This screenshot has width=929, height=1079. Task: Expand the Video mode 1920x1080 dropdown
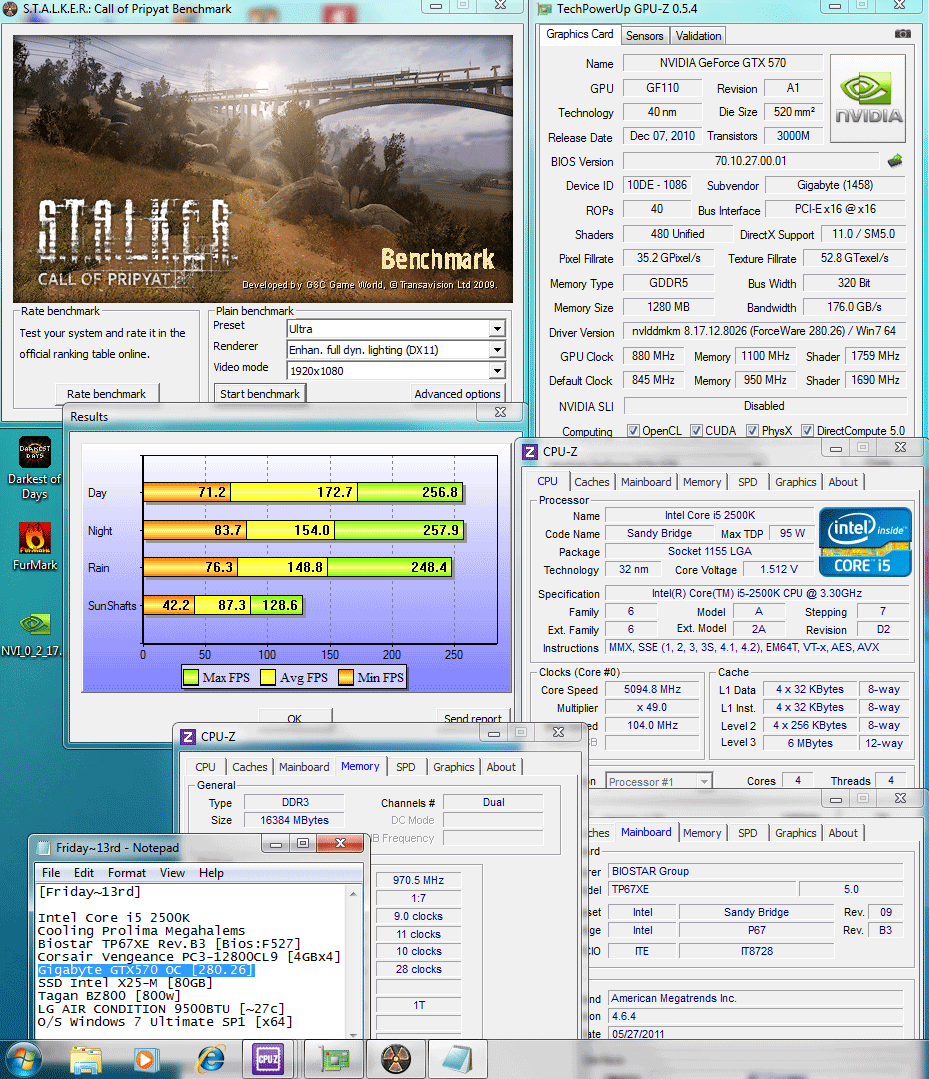click(x=497, y=371)
